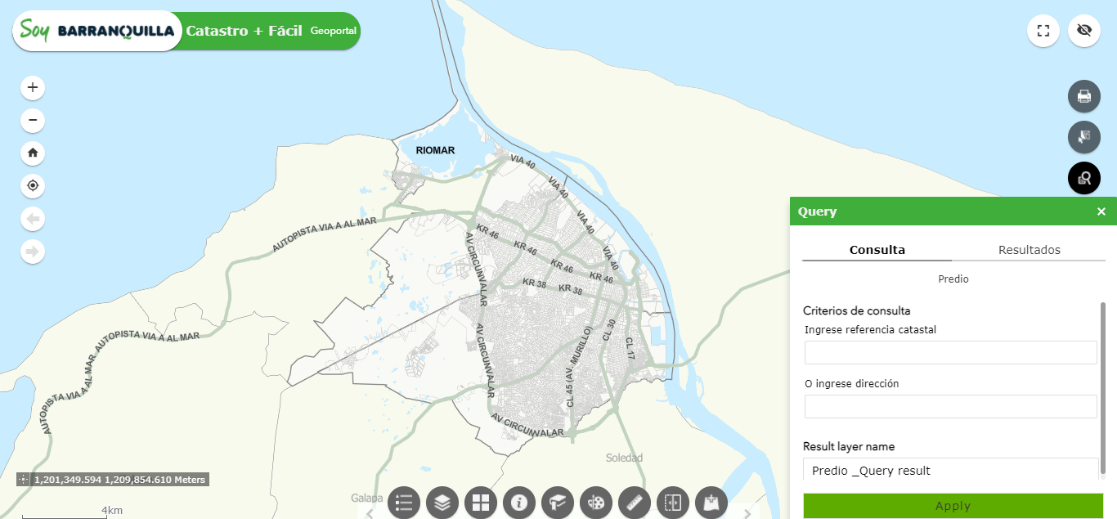
Task: Zoom in on the map
Action: click(33, 88)
